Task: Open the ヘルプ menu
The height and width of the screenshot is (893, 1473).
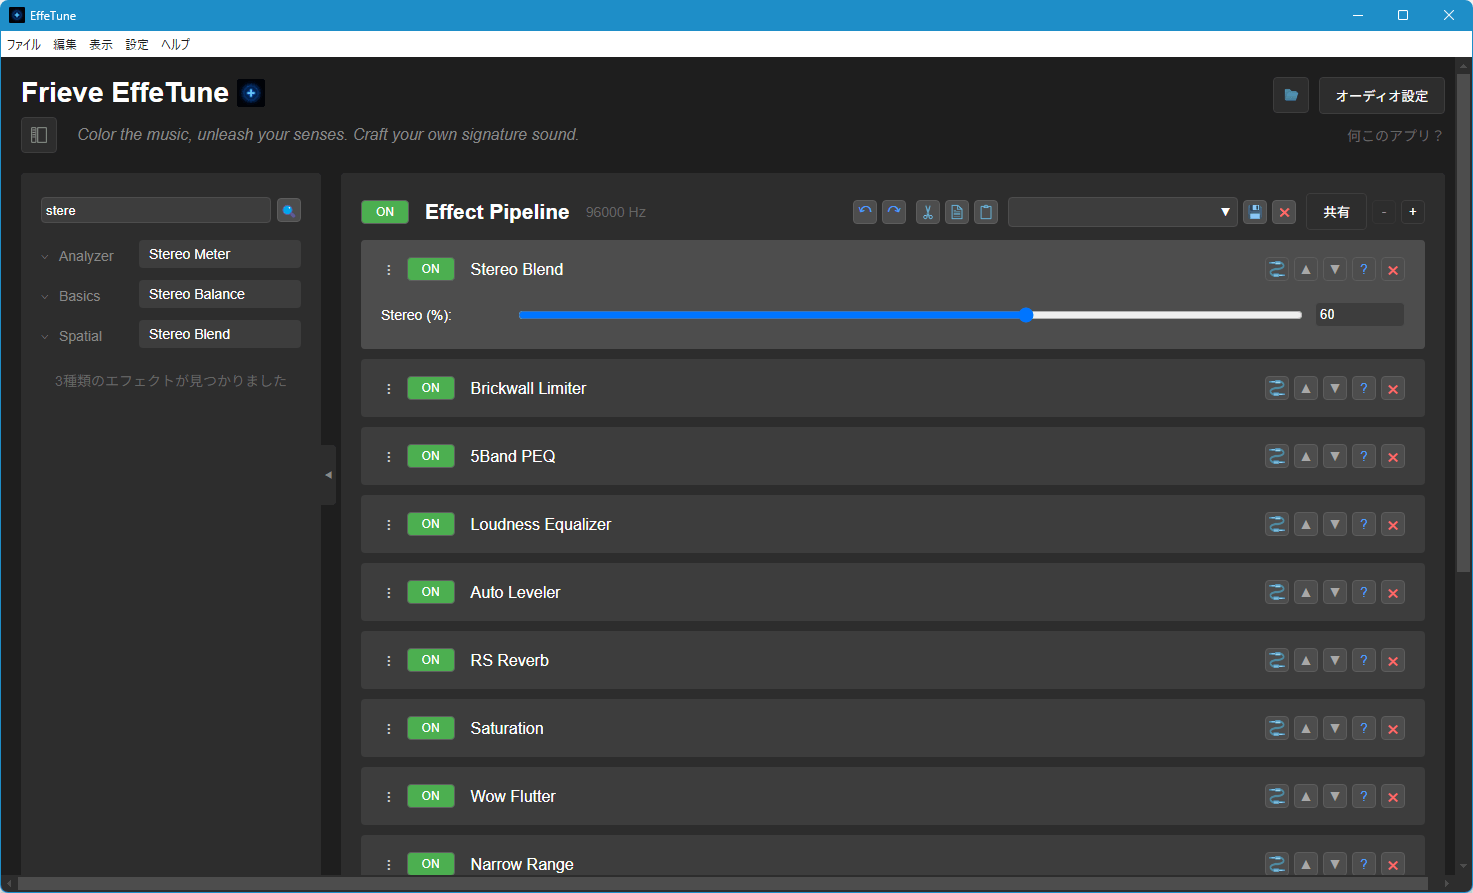Action: [x=176, y=44]
